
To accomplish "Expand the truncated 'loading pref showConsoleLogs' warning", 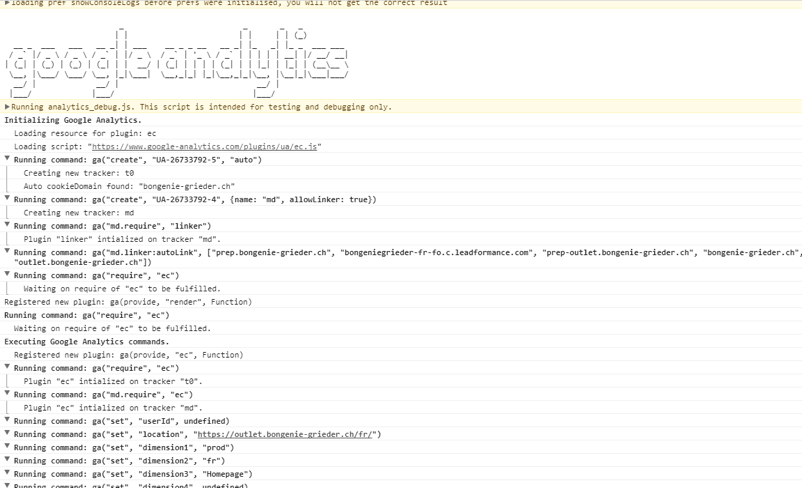I will pos(7,3).
